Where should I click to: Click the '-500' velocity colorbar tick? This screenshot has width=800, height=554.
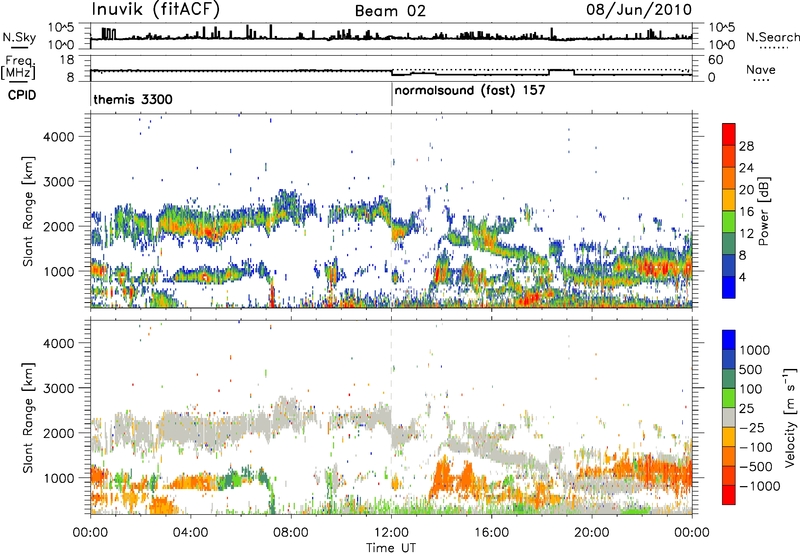pyautogui.click(x=758, y=467)
